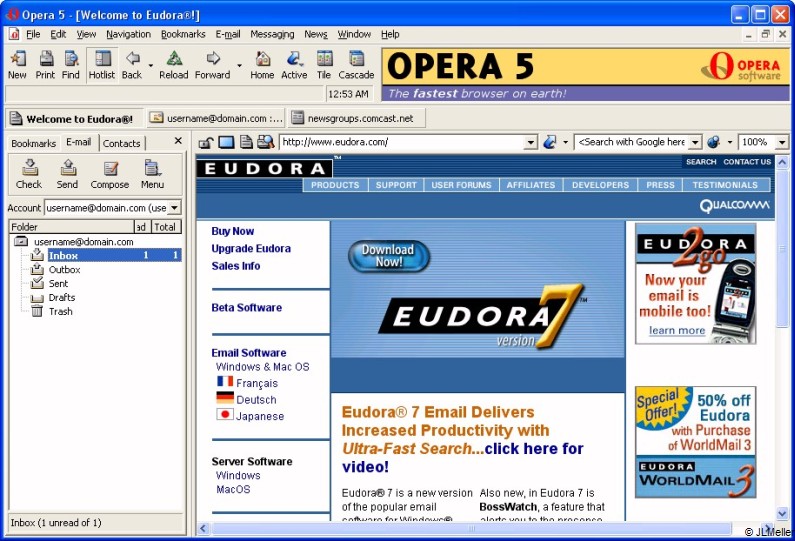Switch to the Contacts tab in Hotlist
This screenshot has width=795, height=541.
point(122,143)
